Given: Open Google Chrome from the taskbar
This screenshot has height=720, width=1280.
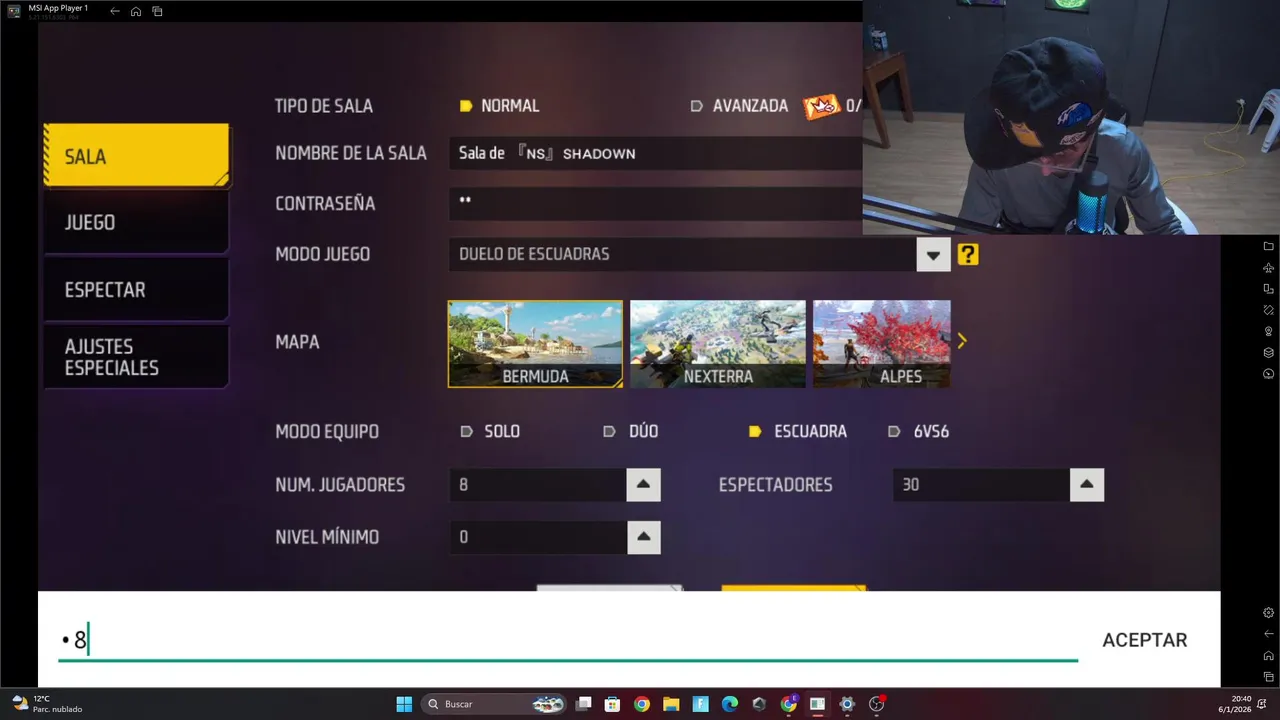Looking at the screenshot, I should [642, 704].
